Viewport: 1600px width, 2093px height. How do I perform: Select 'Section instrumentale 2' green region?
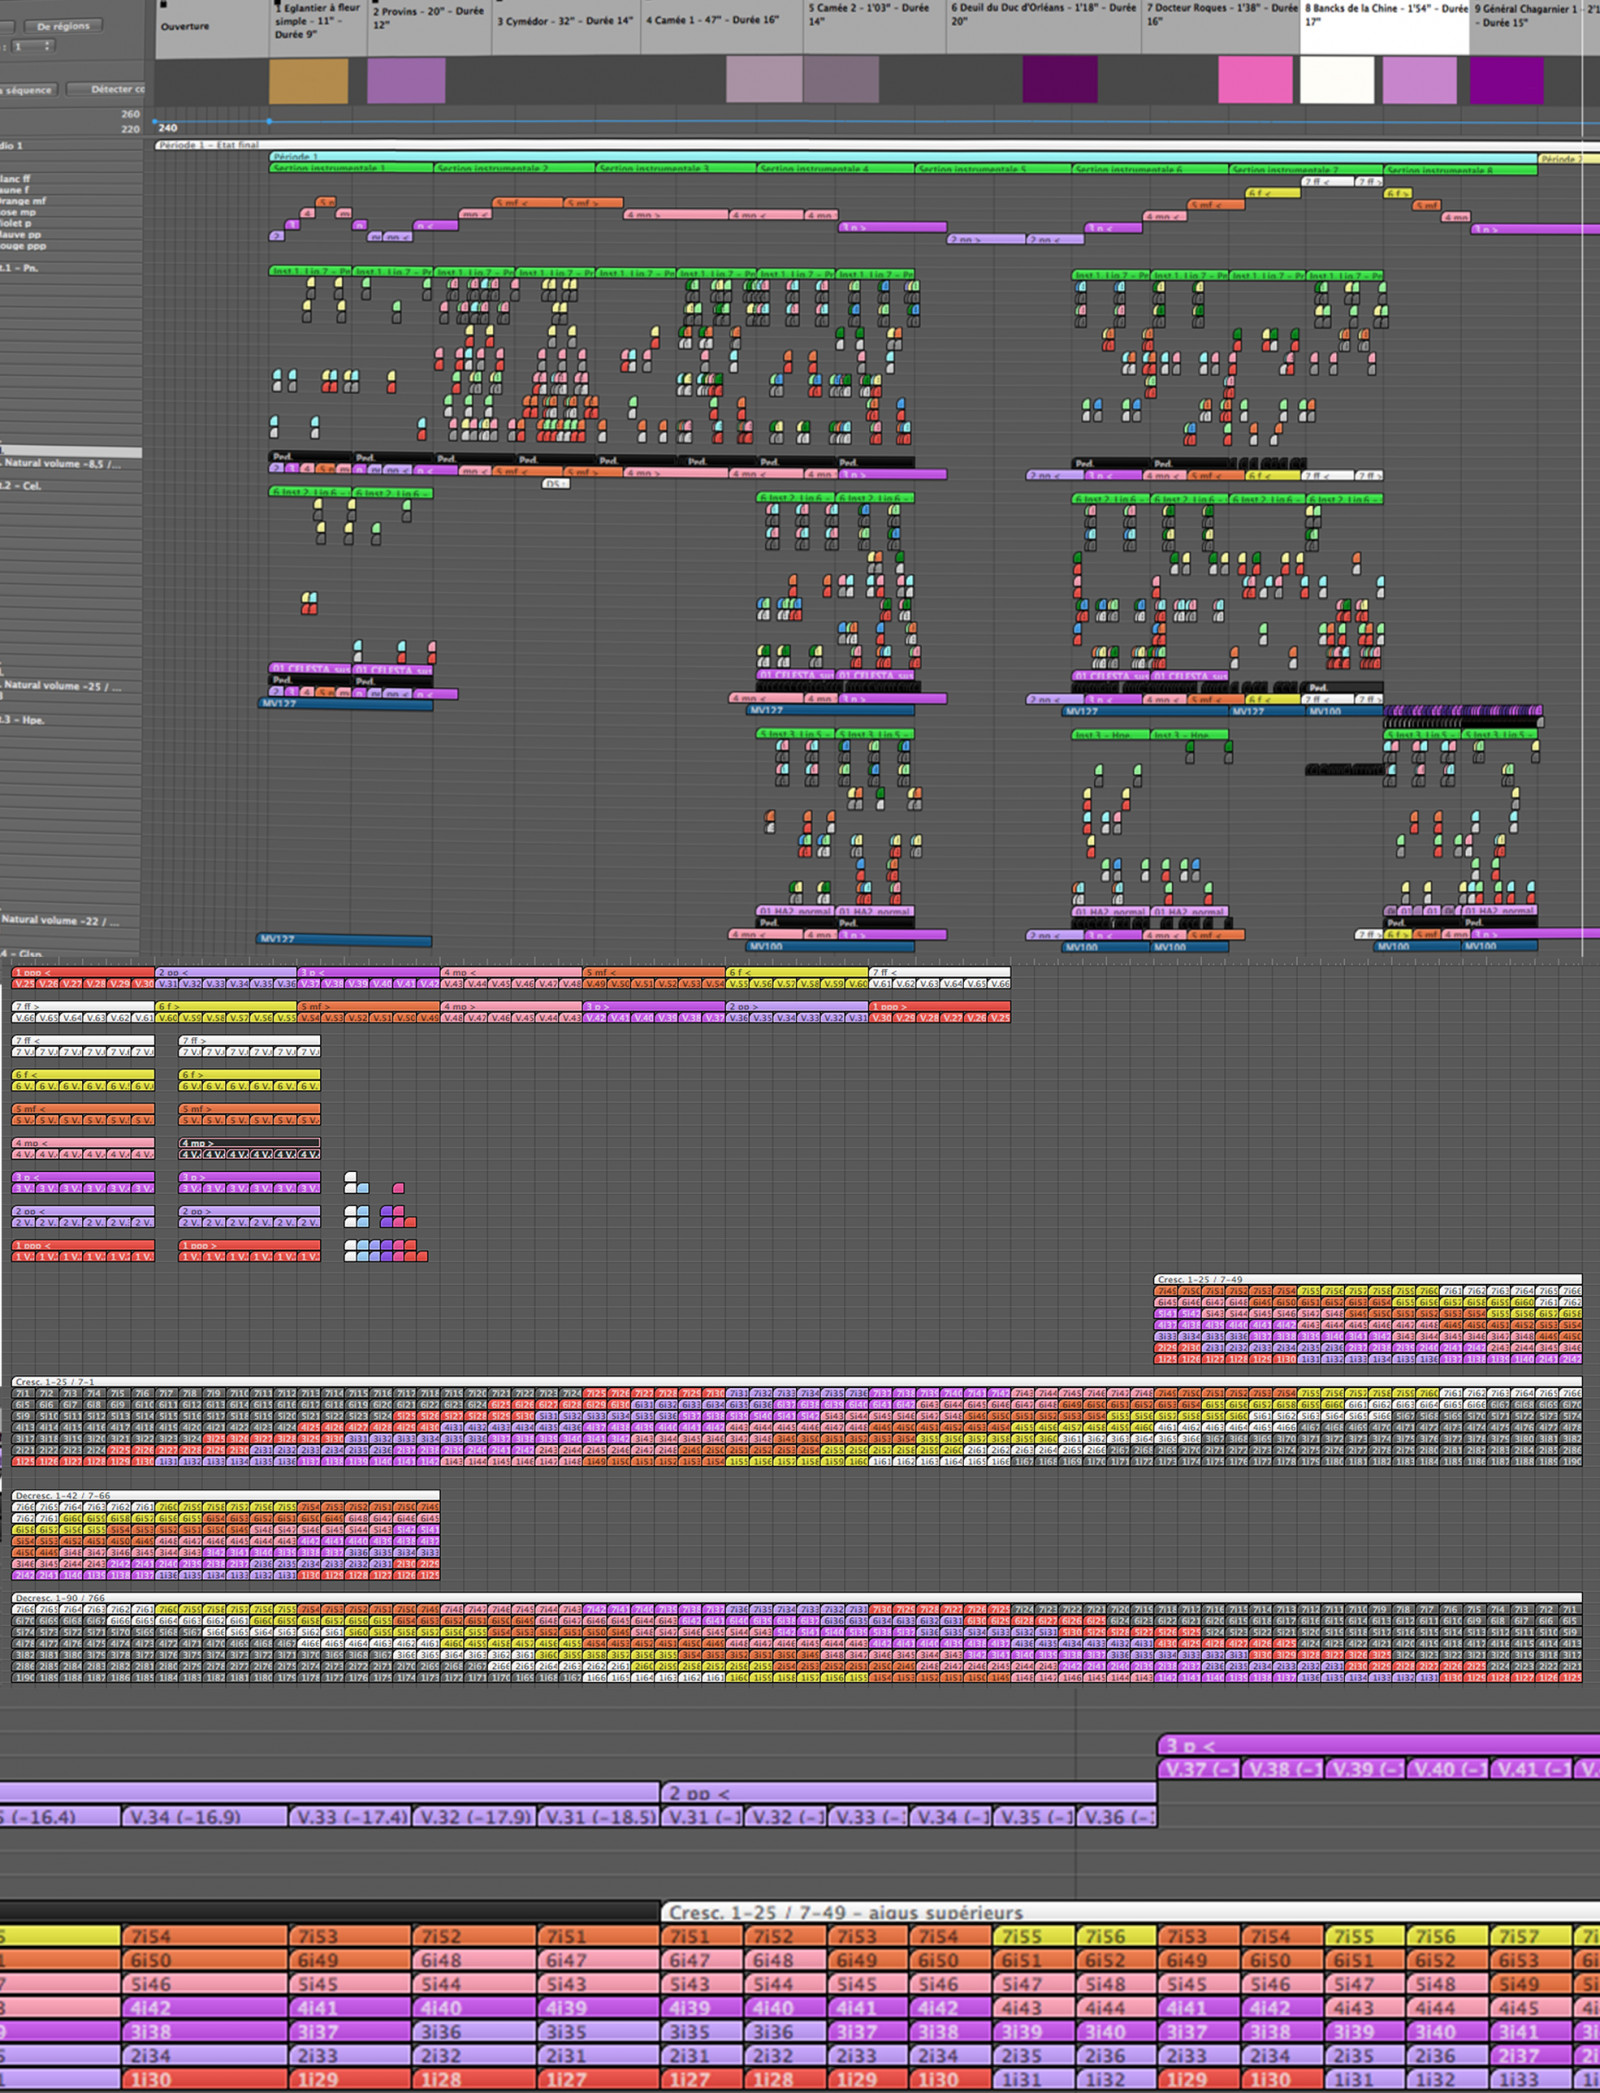click(514, 169)
